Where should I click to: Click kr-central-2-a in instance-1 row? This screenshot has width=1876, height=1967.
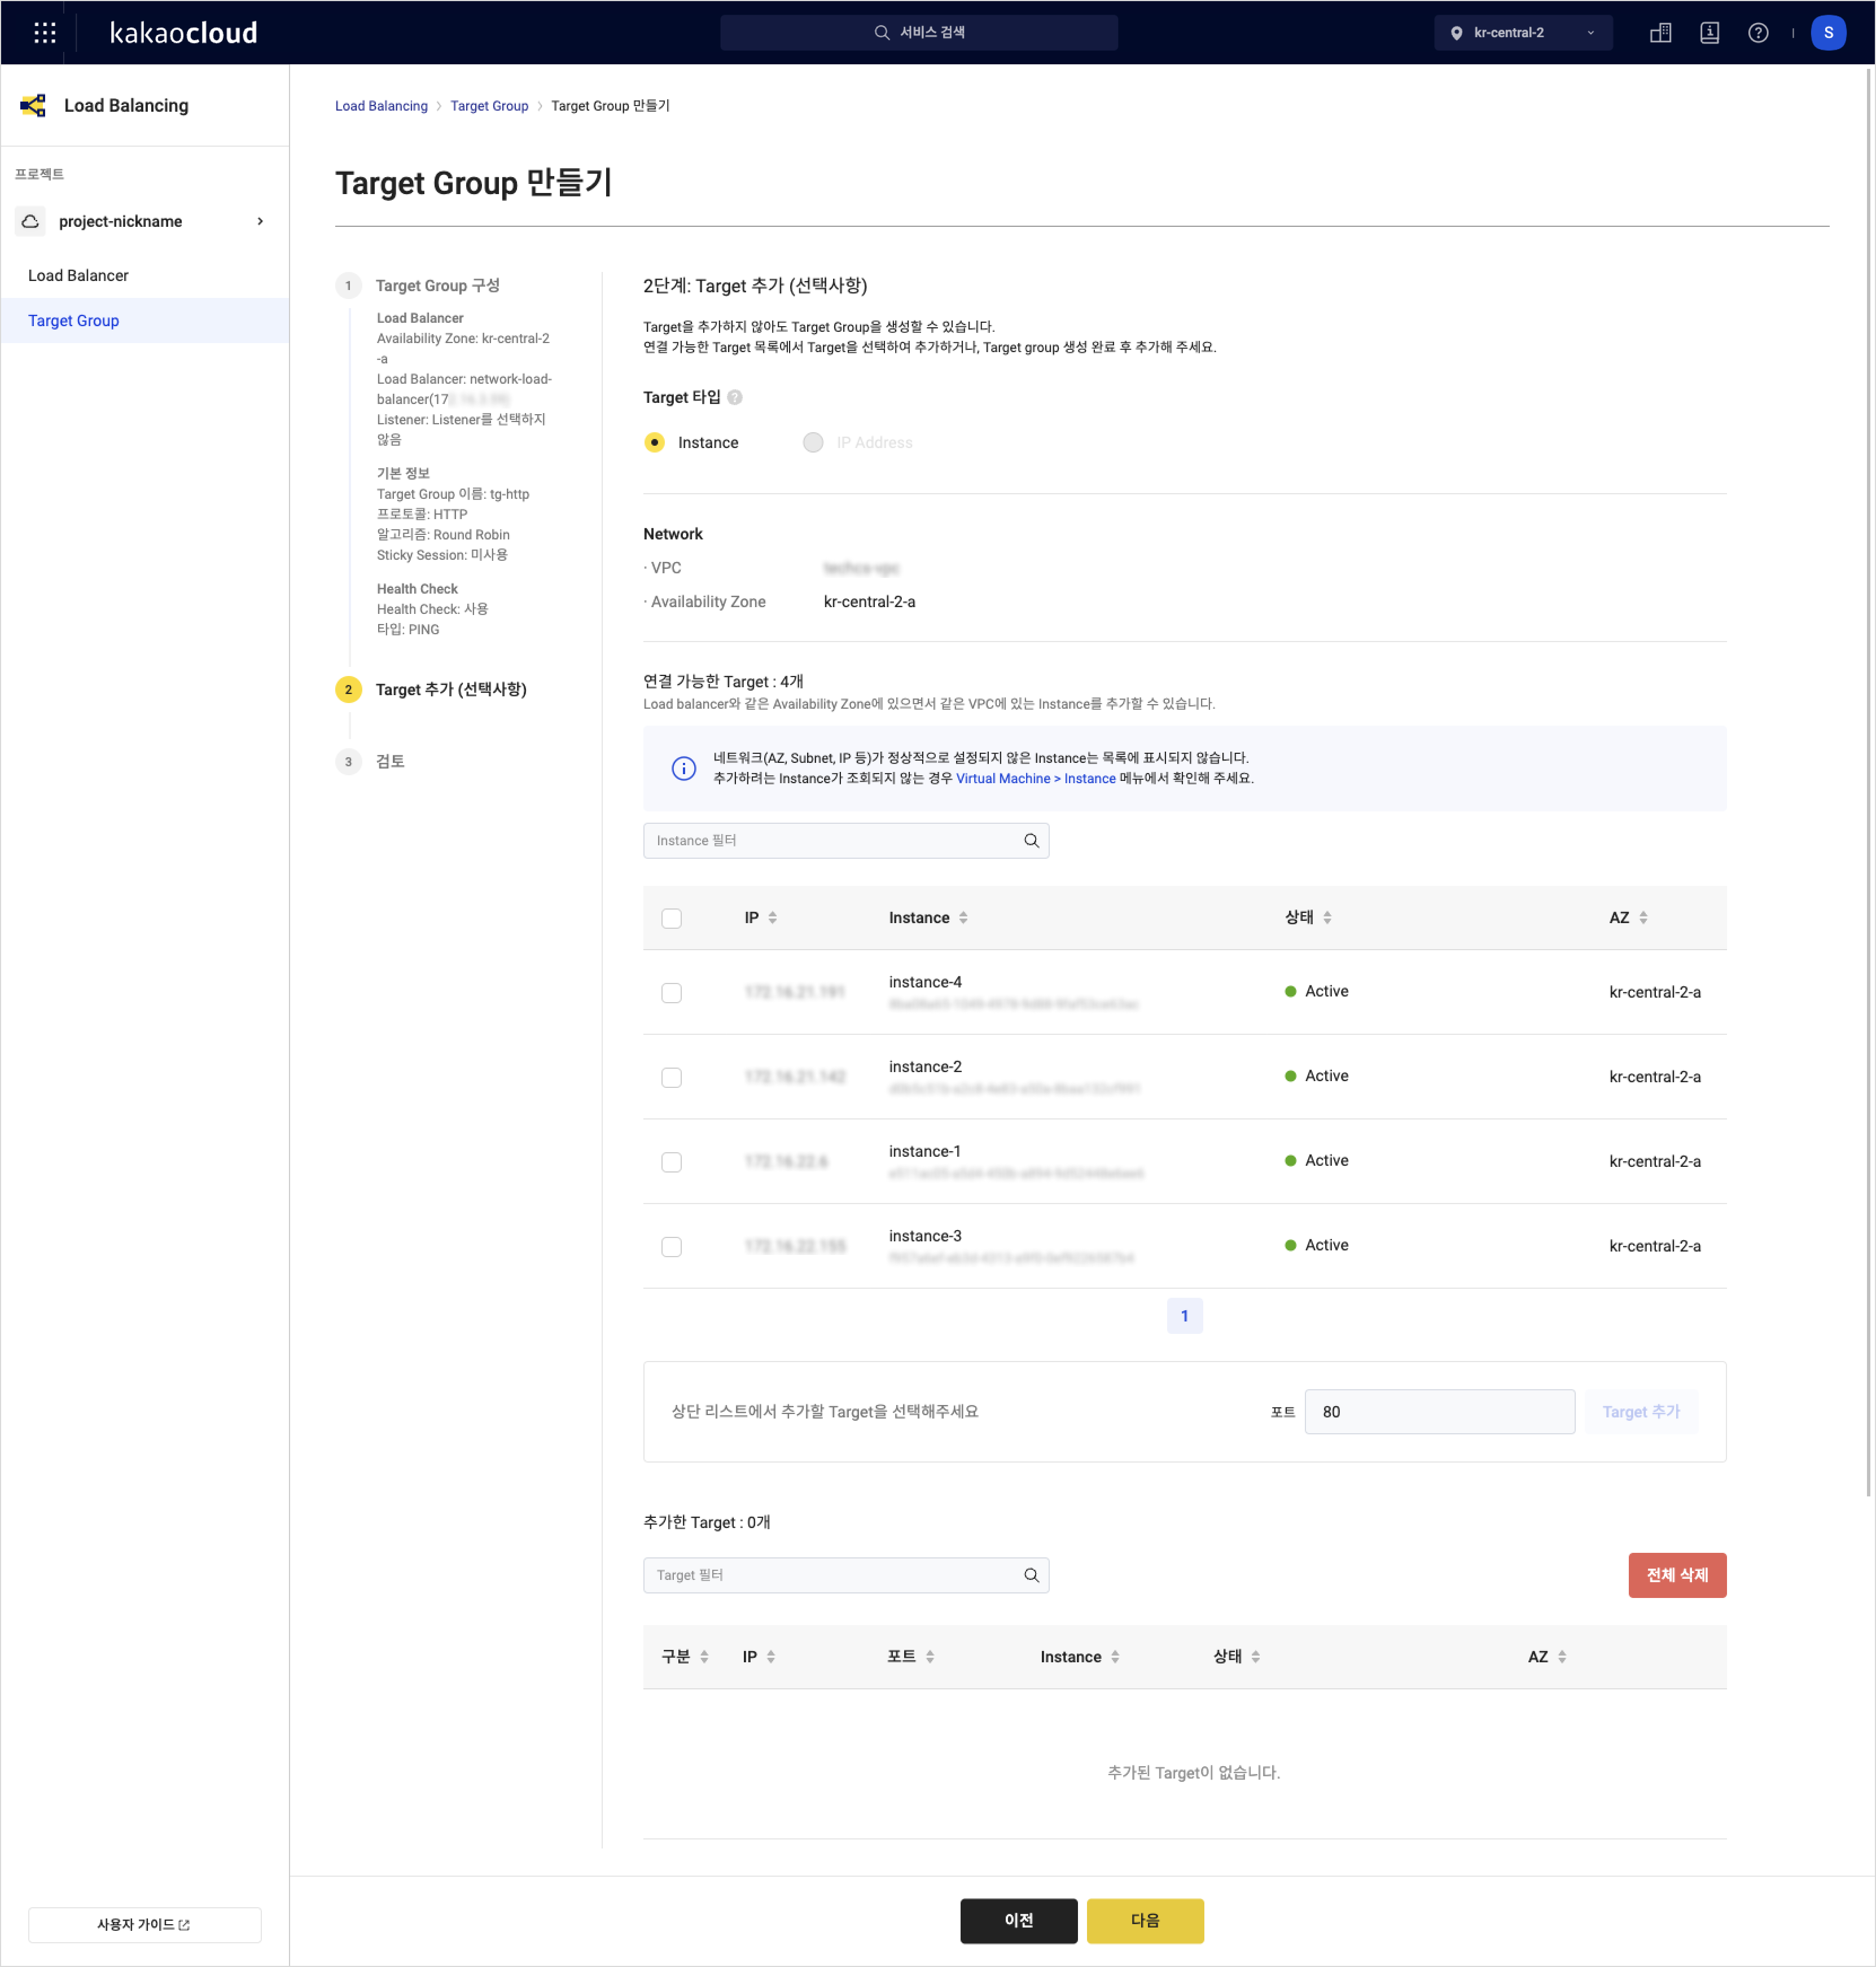coord(1654,1162)
